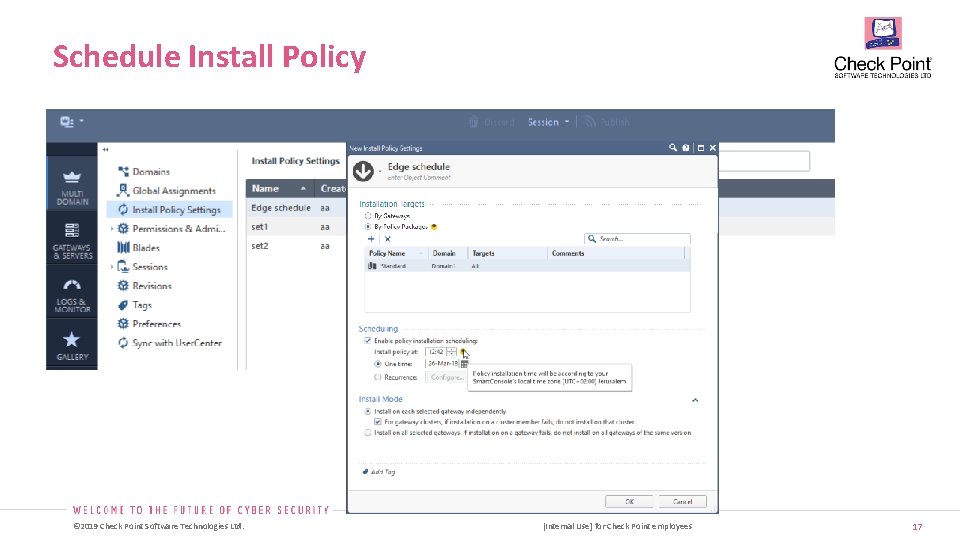Sort by the Policy Name column
Viewport: 960px width, 540px height.
pyautogui.click(x=396, y=253)
